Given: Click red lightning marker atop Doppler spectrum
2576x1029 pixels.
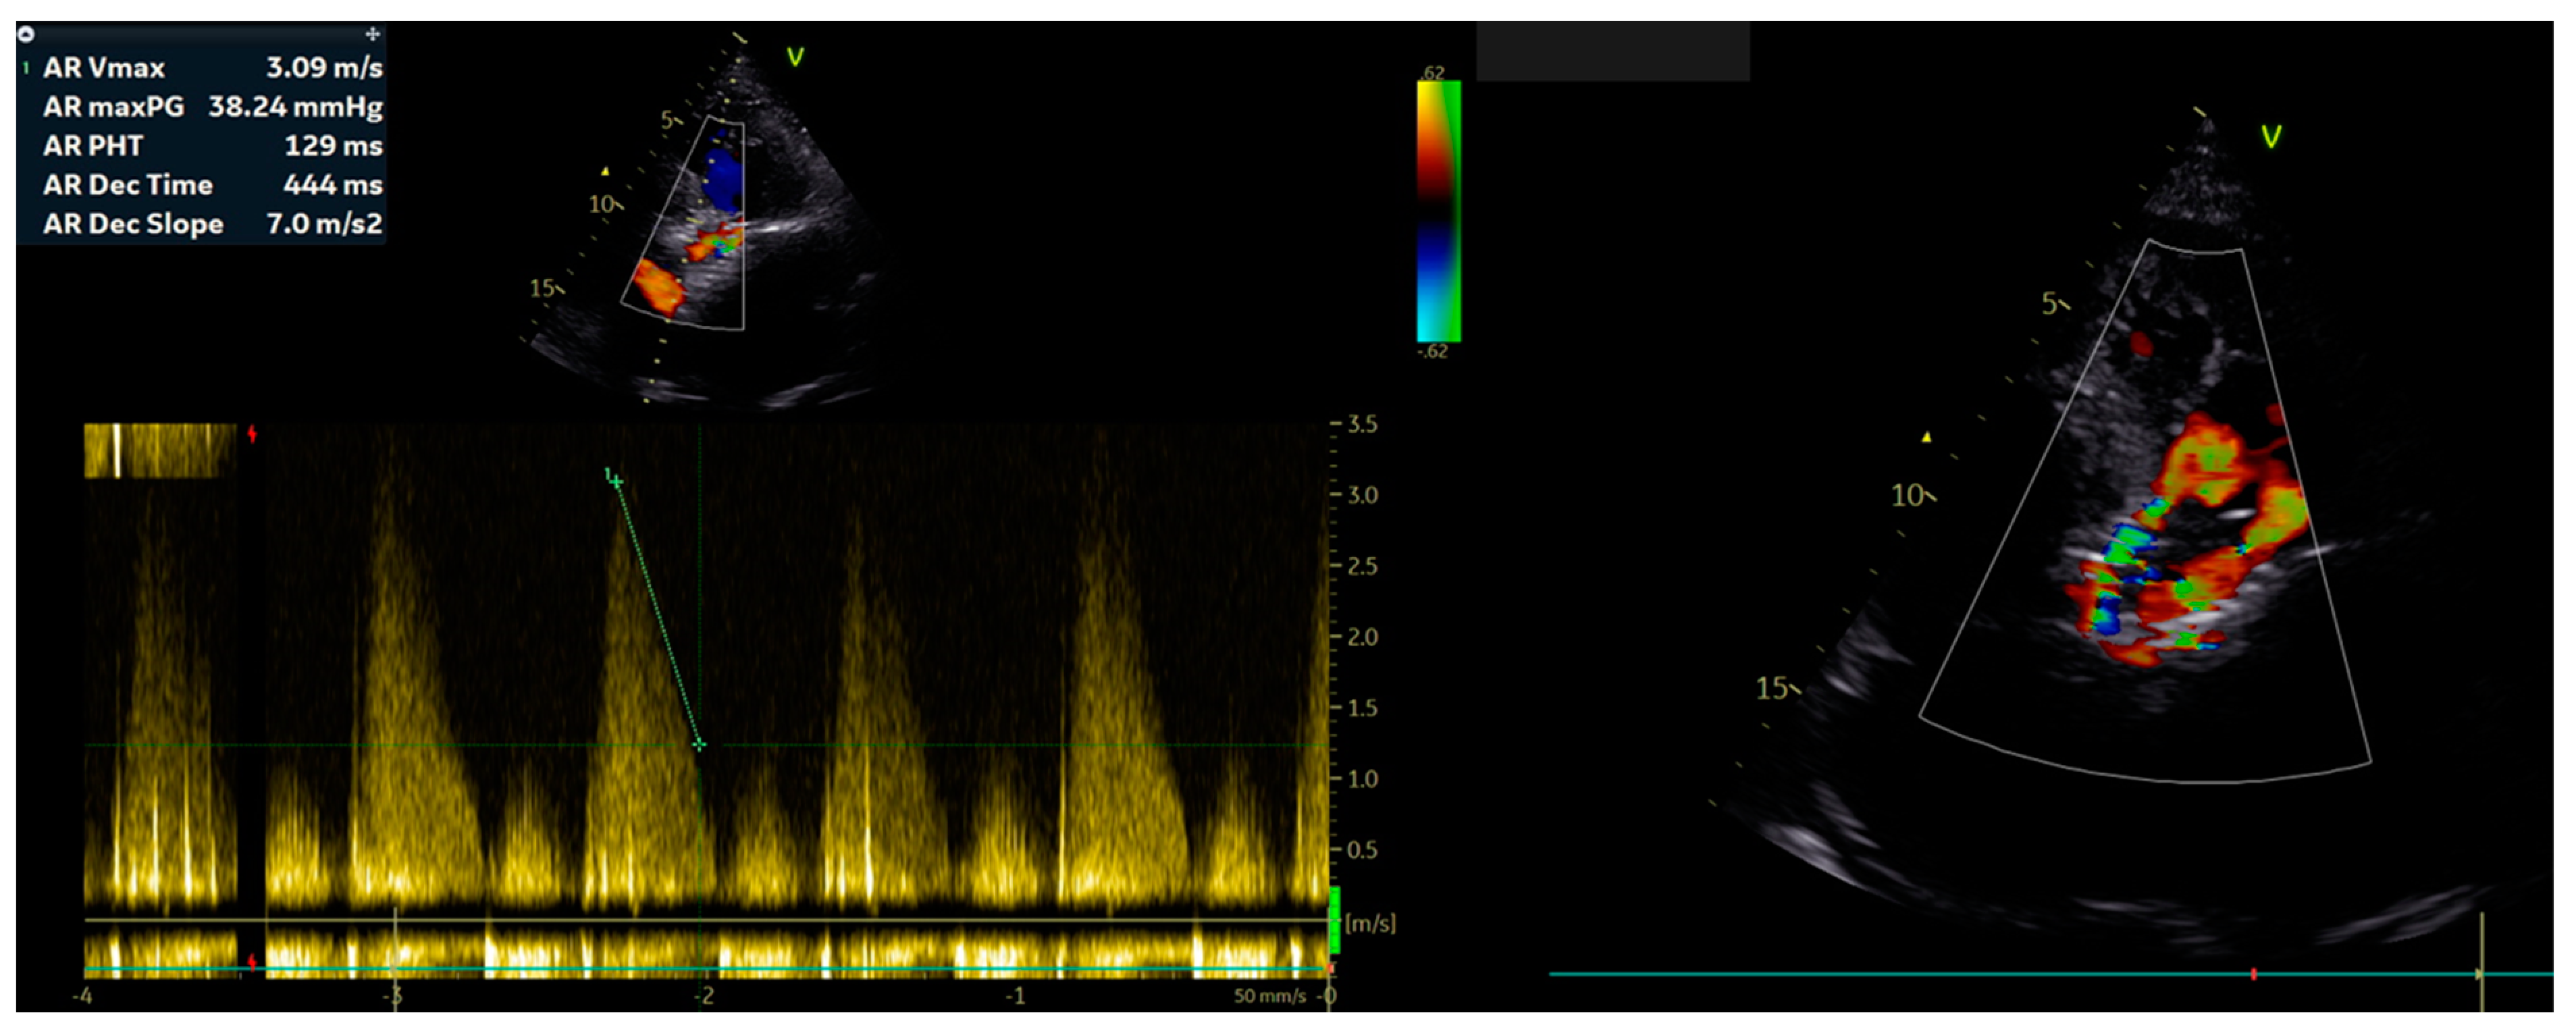Looking at the screenshot, I should 253,433.
